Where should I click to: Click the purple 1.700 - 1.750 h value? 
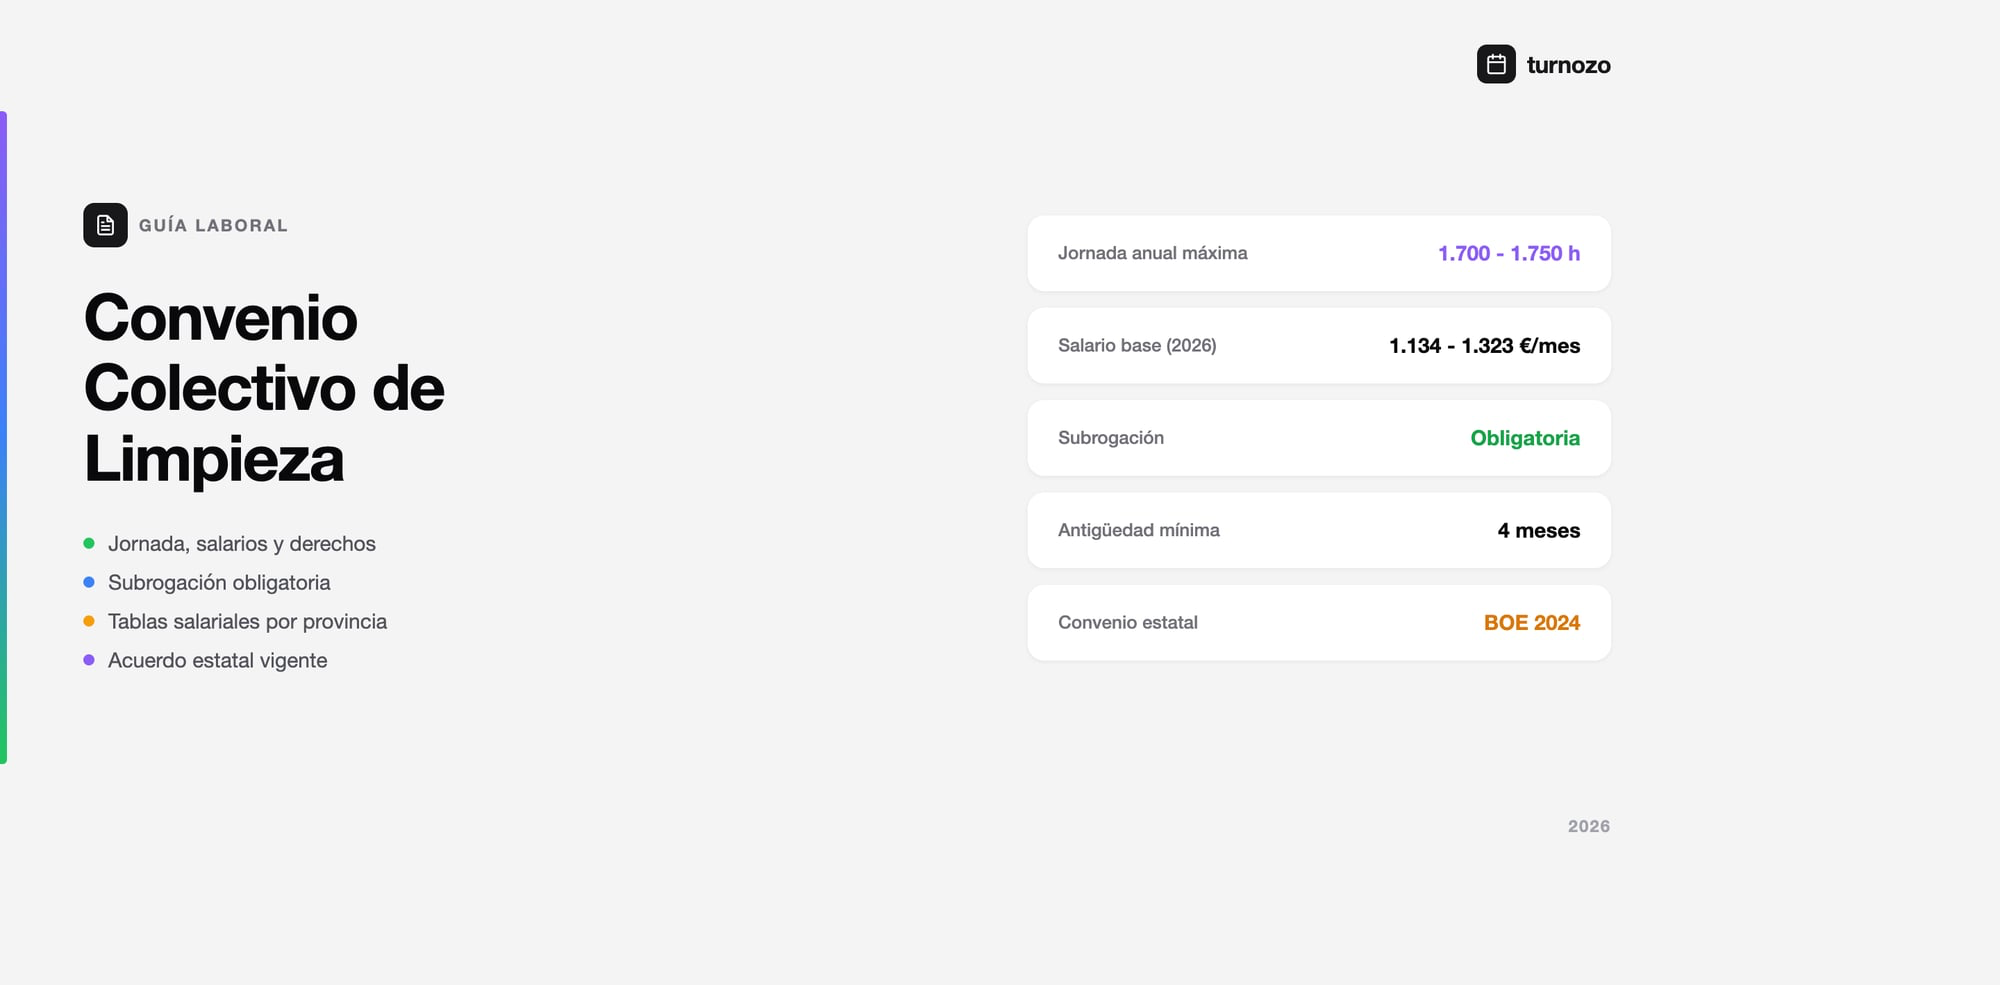coord(1508,254)
